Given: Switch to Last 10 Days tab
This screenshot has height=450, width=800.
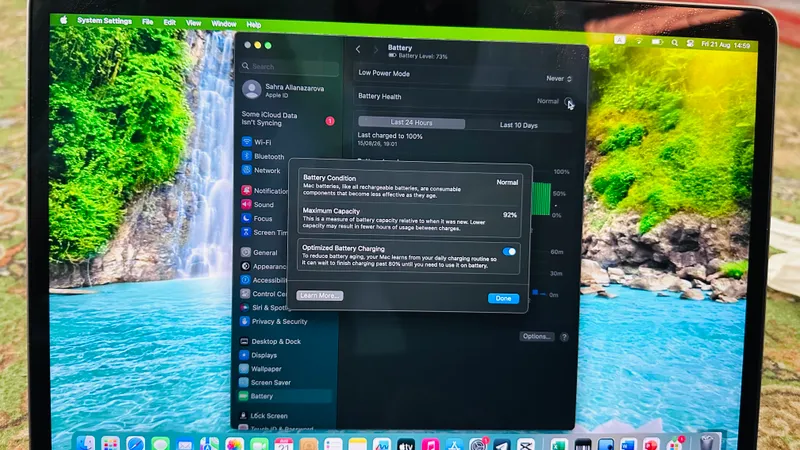Looking at the screenshot, I should [518, 125].
